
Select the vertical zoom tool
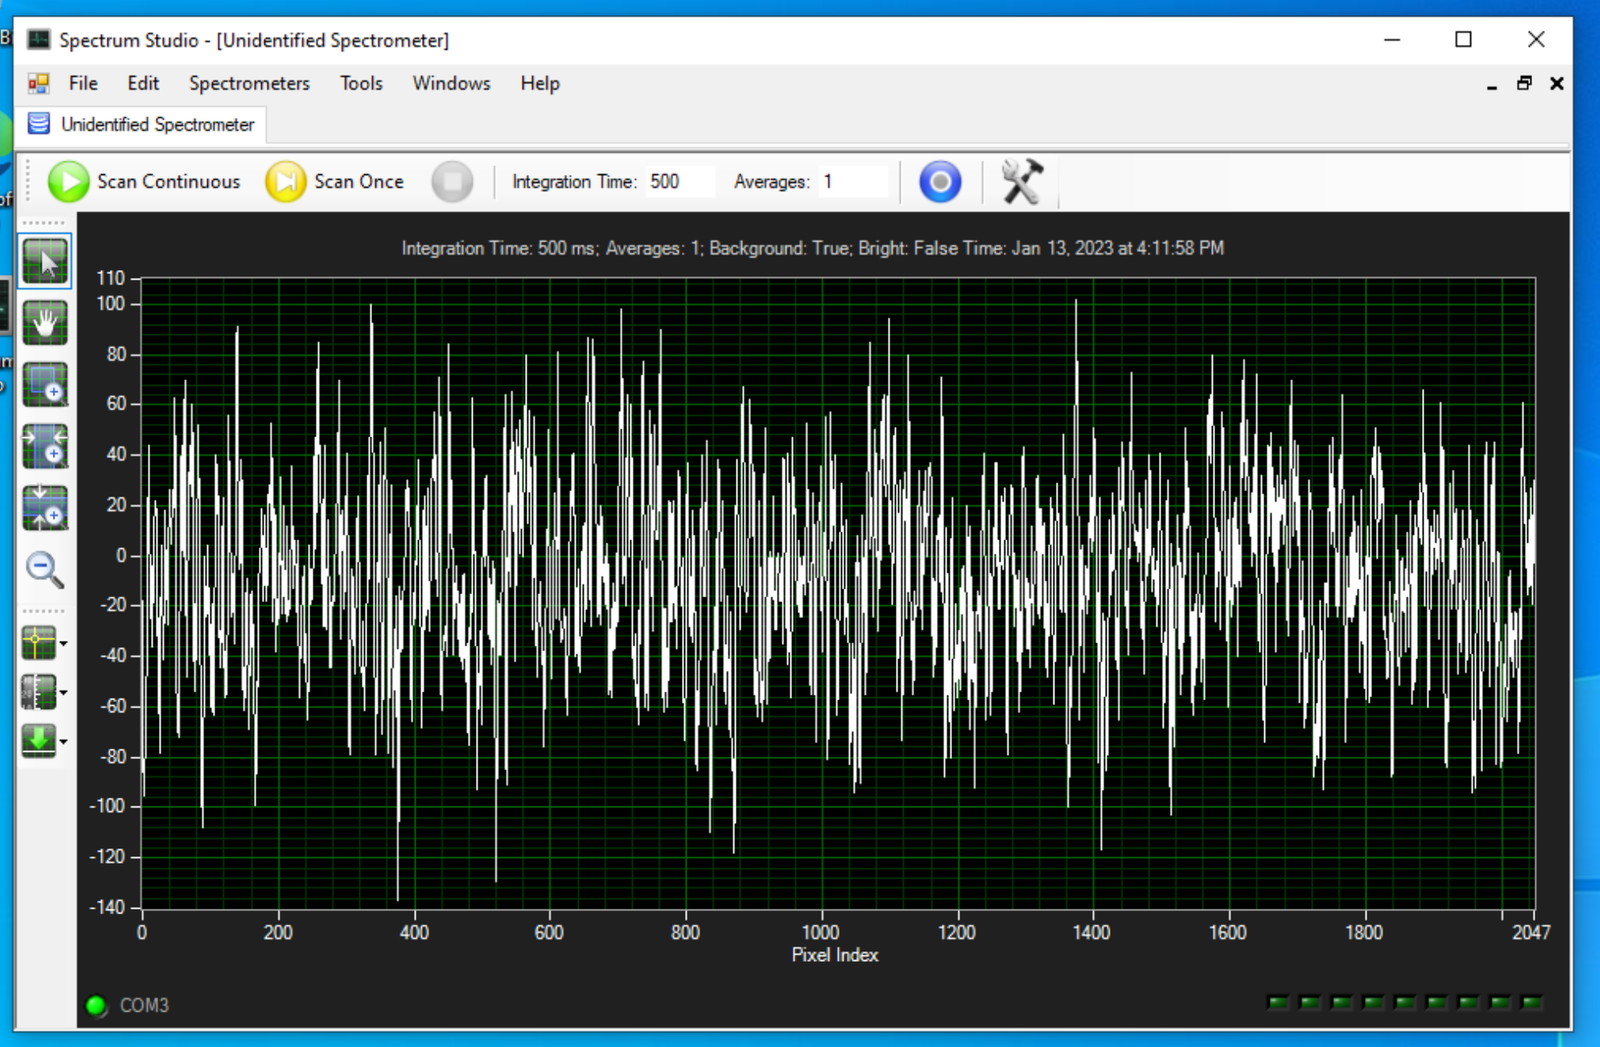click(x=45, y=508)
